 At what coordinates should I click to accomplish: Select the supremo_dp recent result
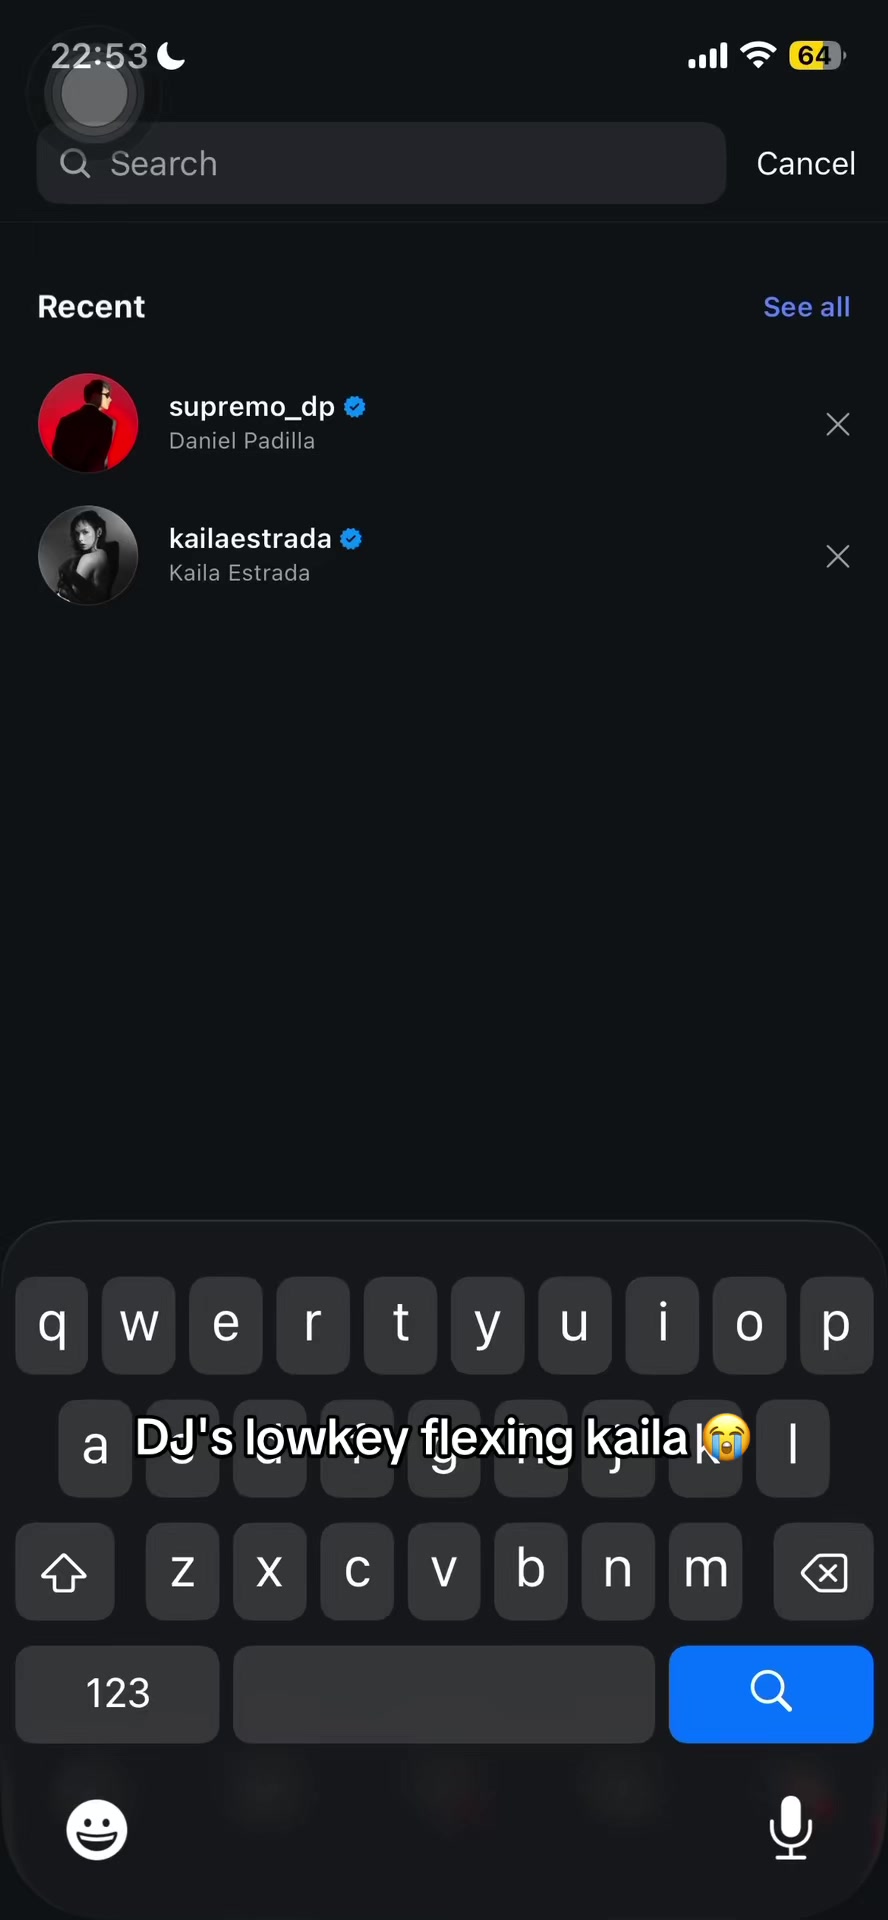[444, 423]
